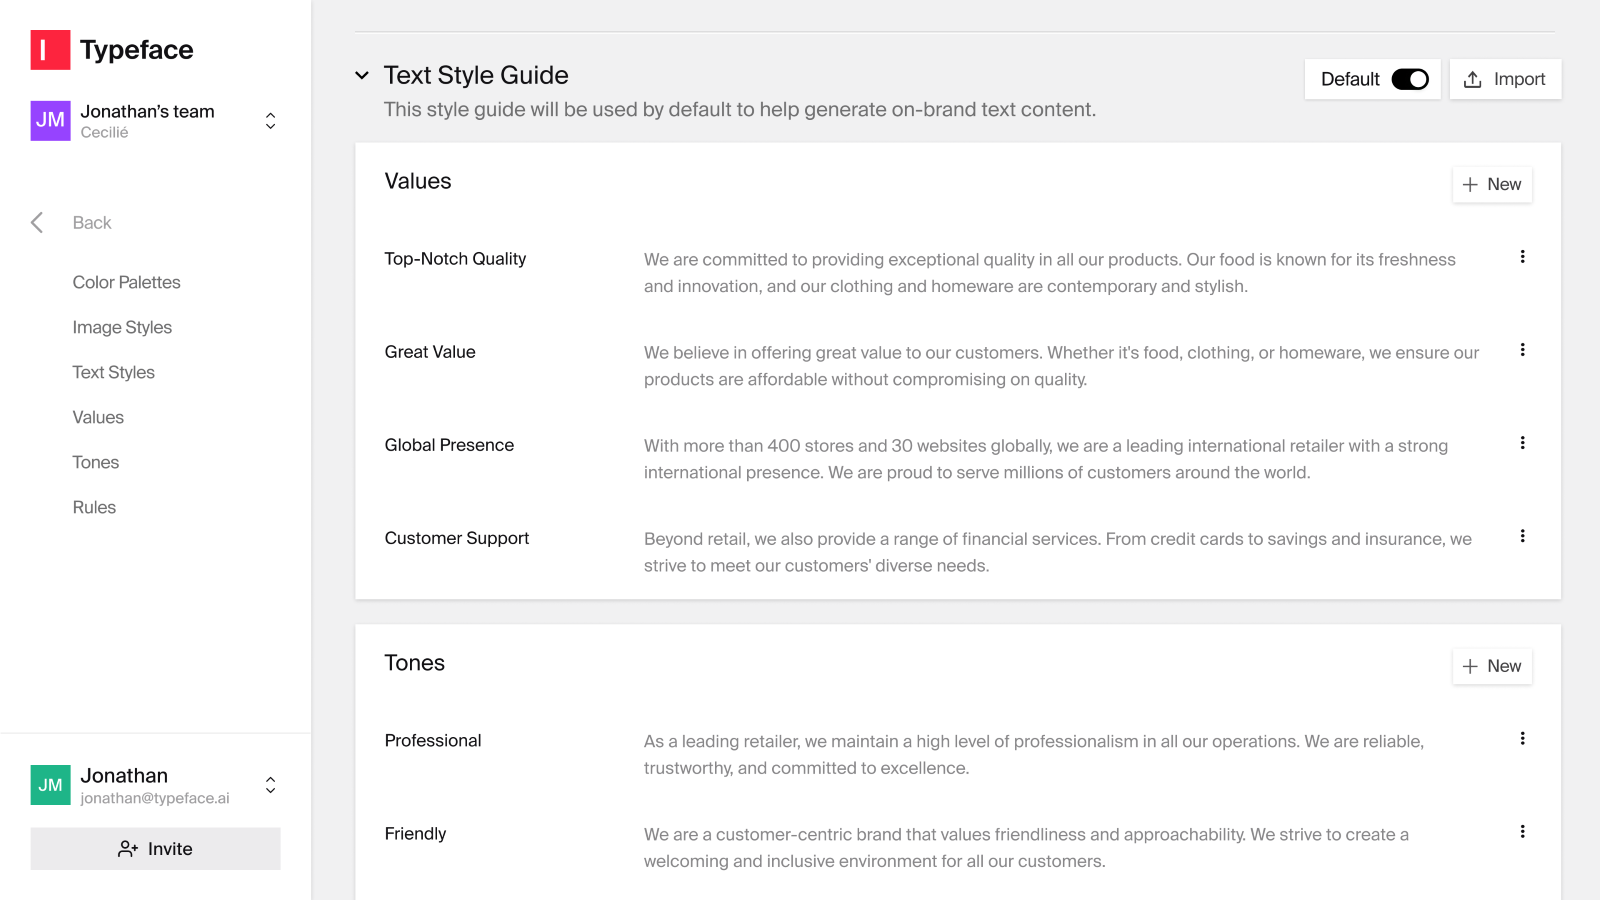Click the three-dot menu for Global Presence
The width and height of the screenshot is (1600, 900).
[x=1522, y=443]
